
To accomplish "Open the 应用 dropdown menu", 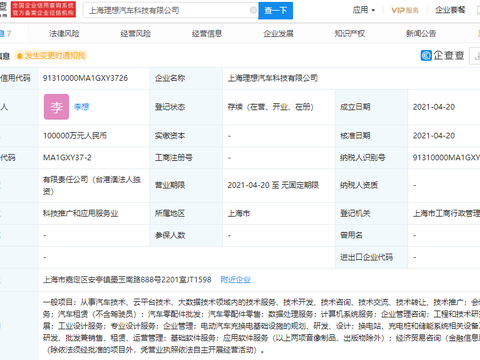I will (x=364, y=10).
